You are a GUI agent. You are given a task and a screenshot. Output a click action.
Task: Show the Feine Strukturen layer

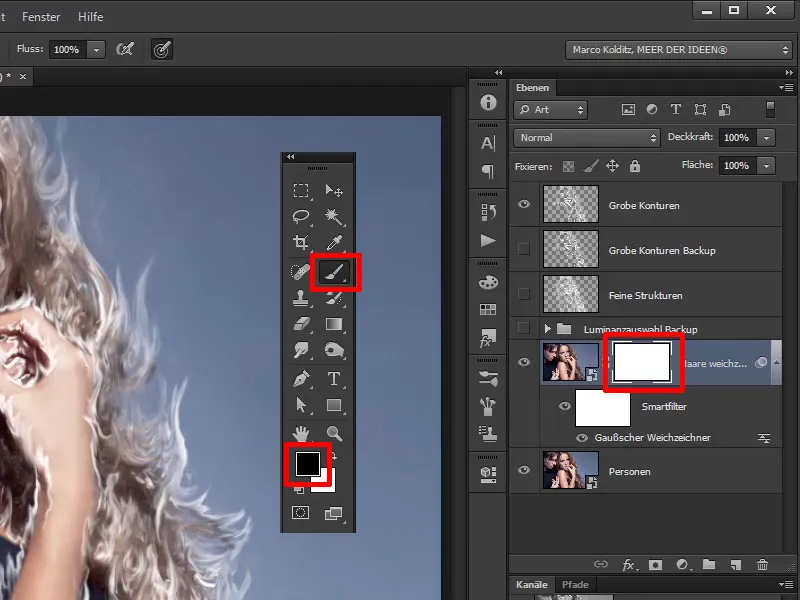(524, 294)
